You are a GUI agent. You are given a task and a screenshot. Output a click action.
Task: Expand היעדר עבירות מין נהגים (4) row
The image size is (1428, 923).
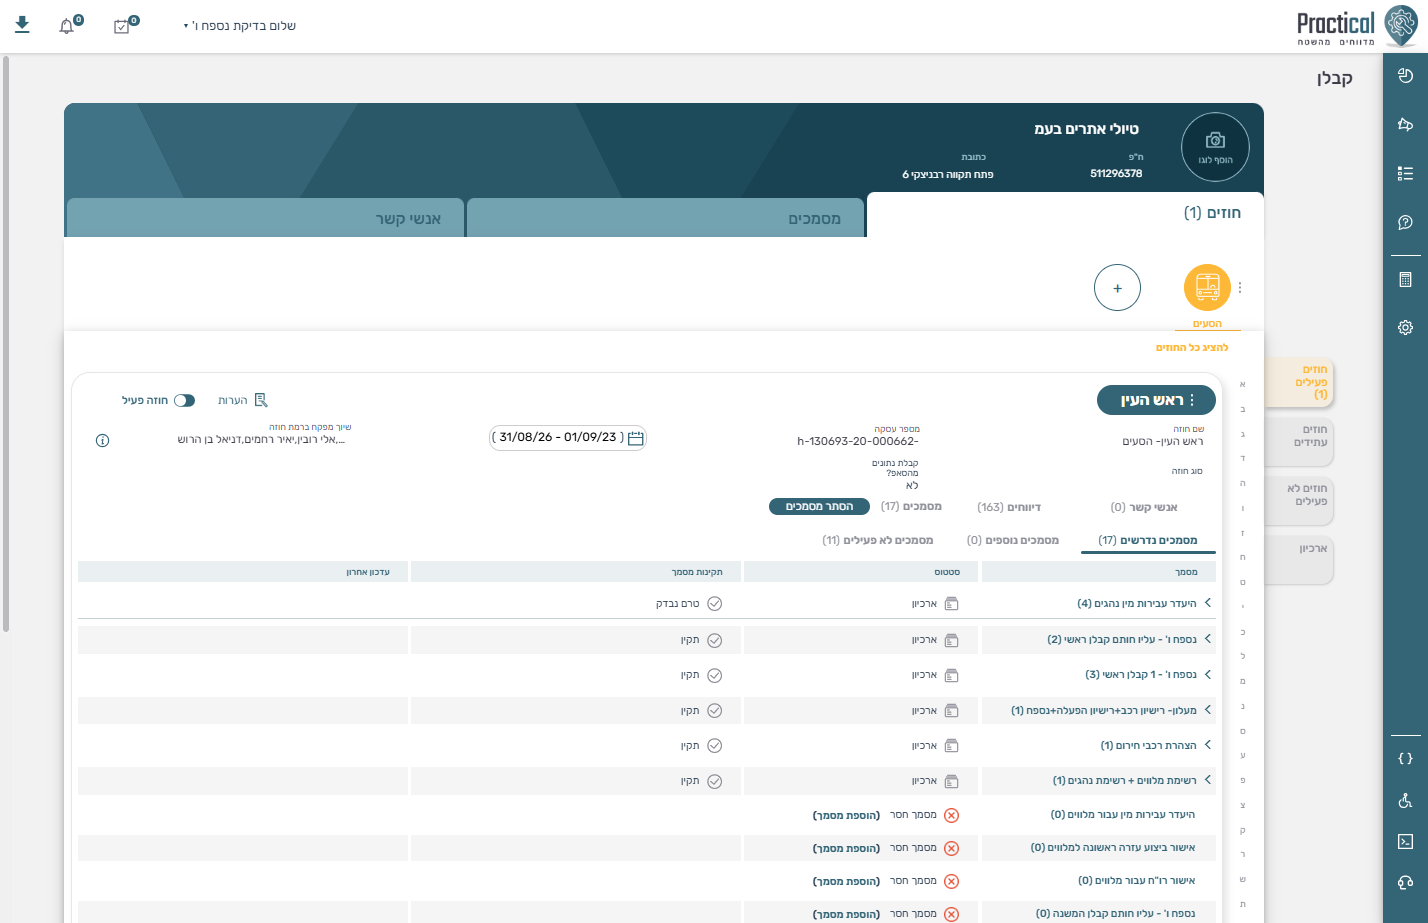[1208, 603]
